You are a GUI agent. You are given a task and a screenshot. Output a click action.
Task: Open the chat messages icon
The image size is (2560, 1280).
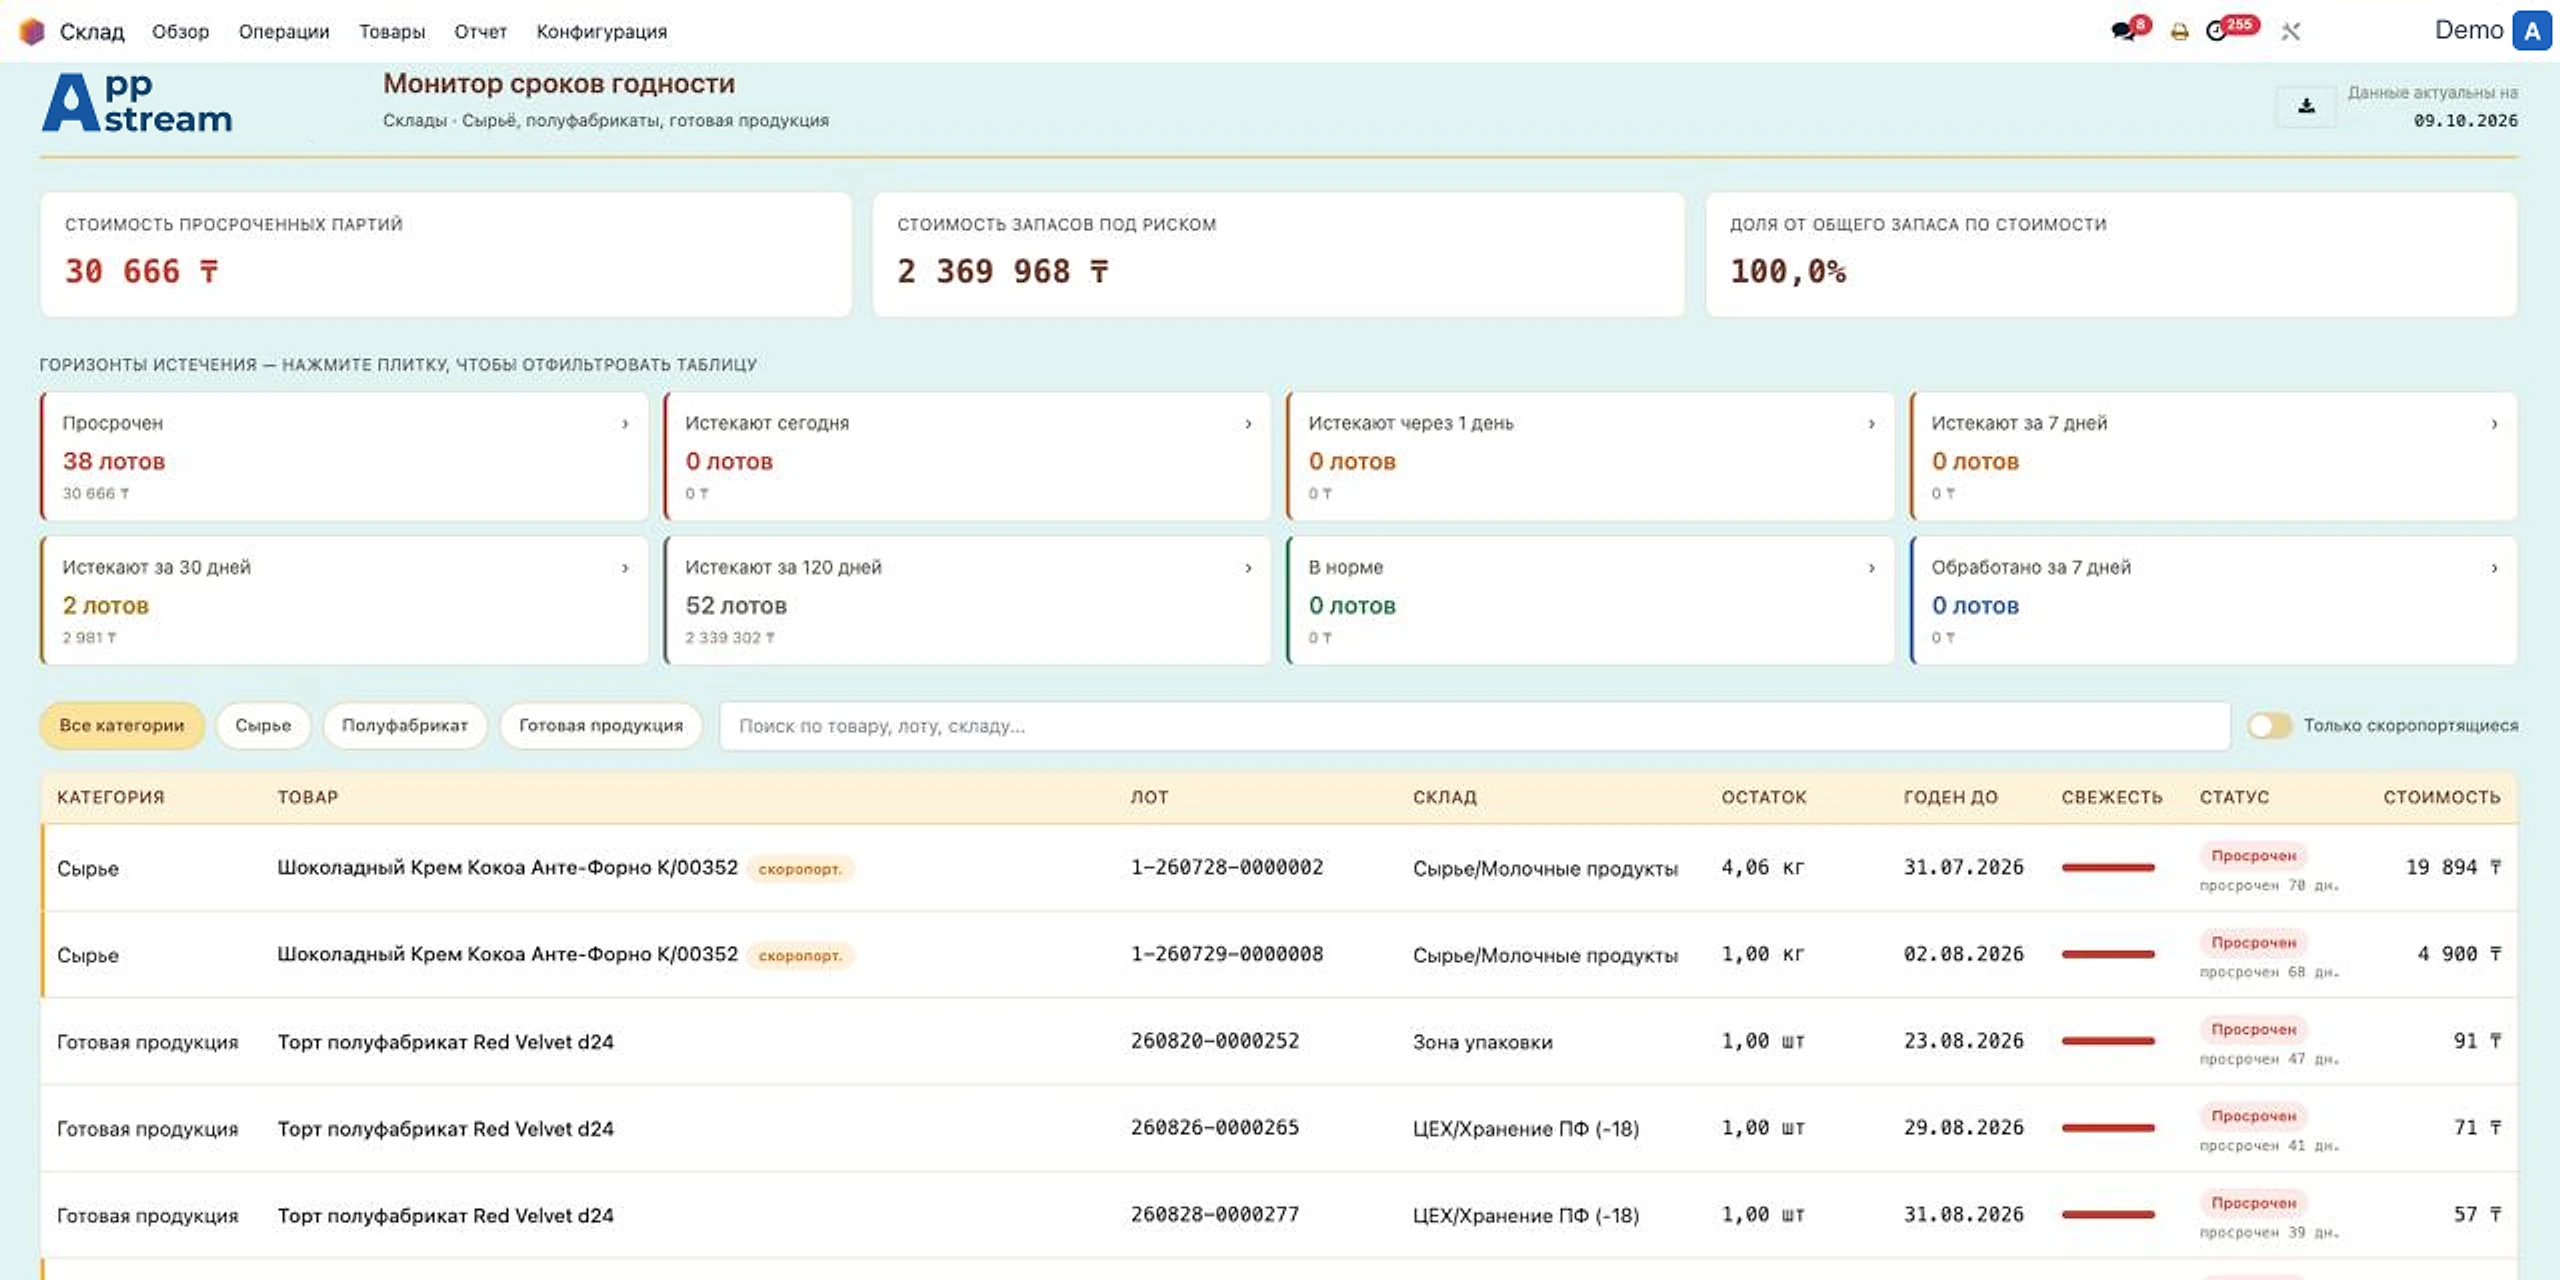2123,31
